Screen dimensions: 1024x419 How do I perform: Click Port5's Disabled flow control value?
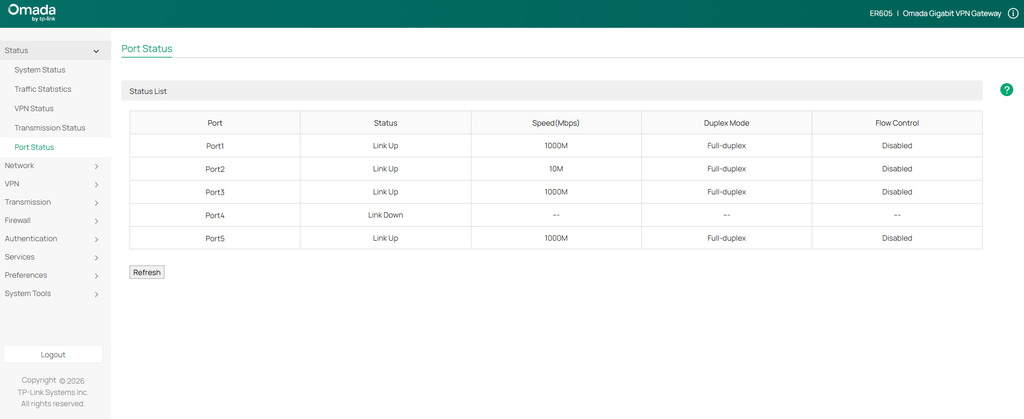point(897,238)
